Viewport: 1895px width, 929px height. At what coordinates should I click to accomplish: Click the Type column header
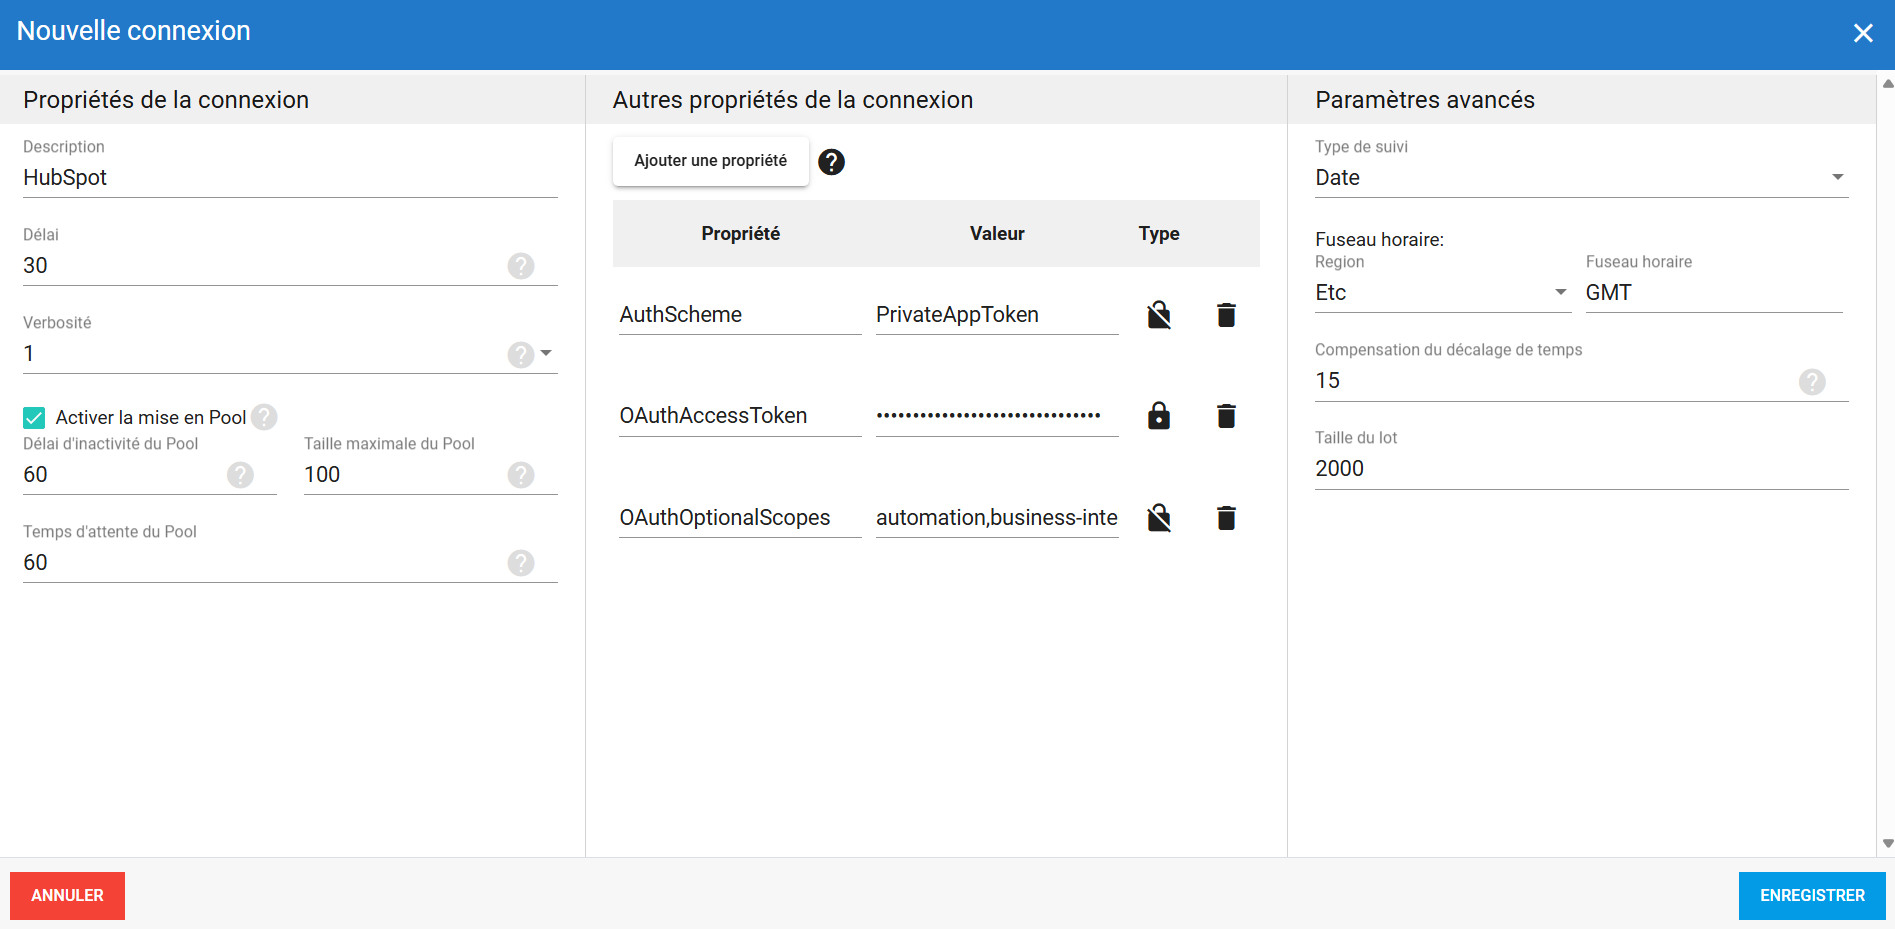point(1159,234)
